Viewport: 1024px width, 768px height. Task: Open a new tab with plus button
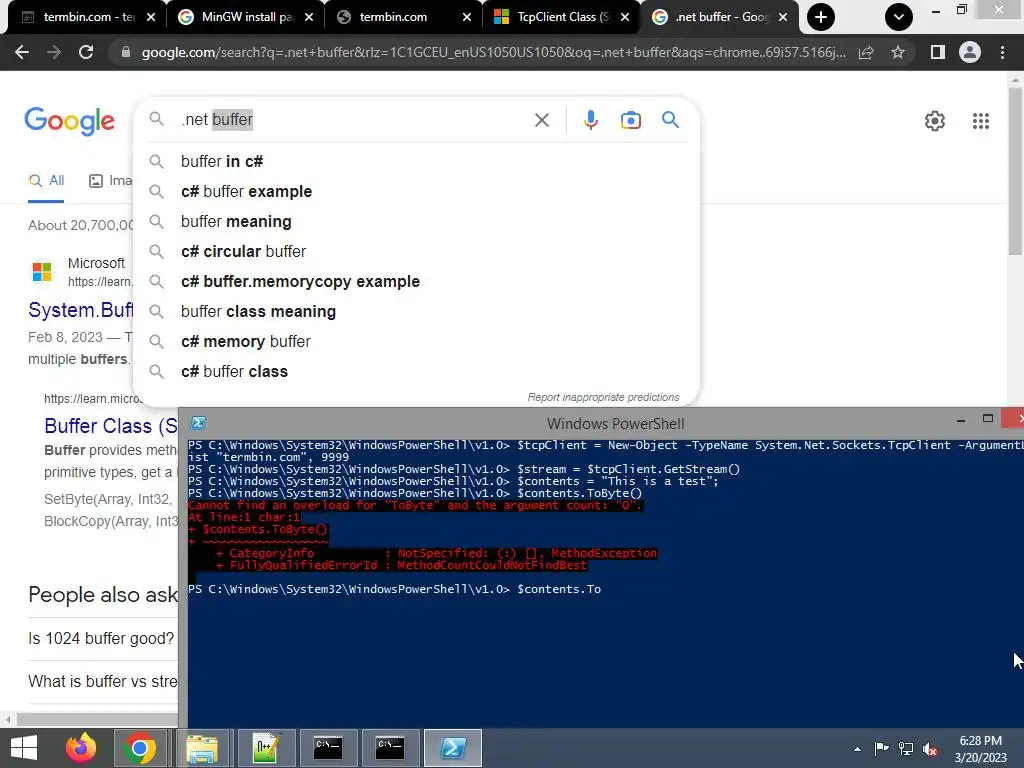[x=821, y=17]
